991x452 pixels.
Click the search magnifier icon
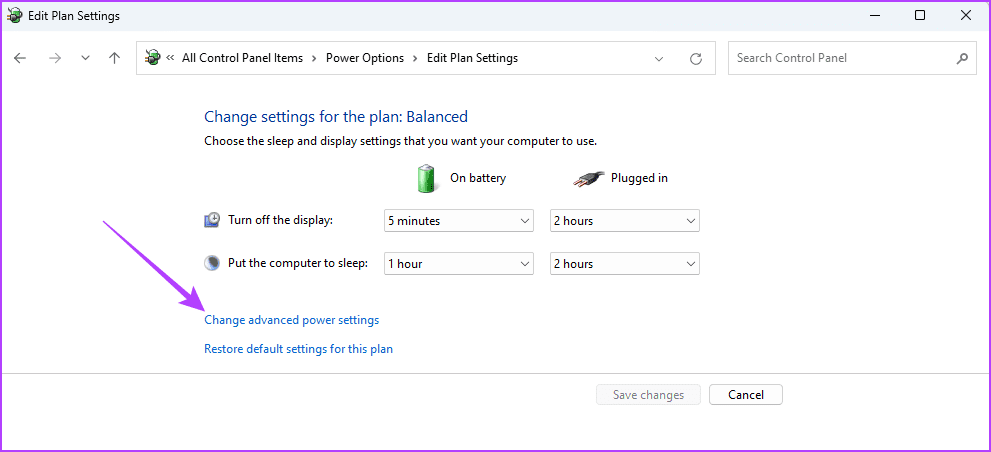click(x=962, y=58)
